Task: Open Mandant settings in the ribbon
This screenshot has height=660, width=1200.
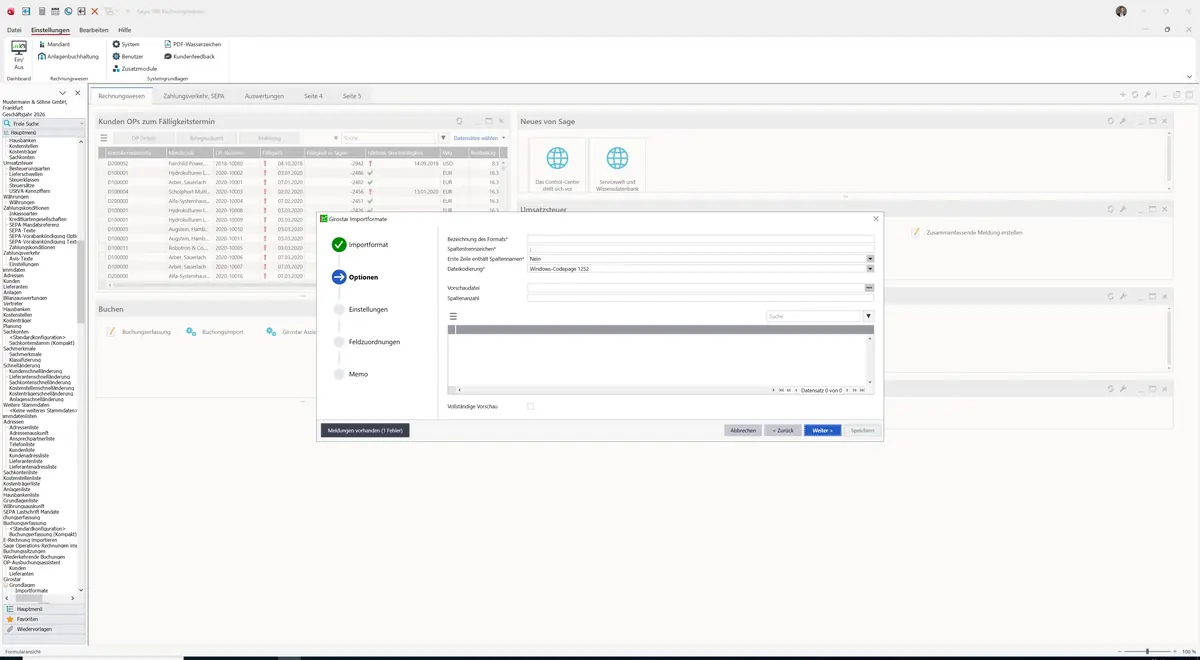Action: click(x=53, y=44)
